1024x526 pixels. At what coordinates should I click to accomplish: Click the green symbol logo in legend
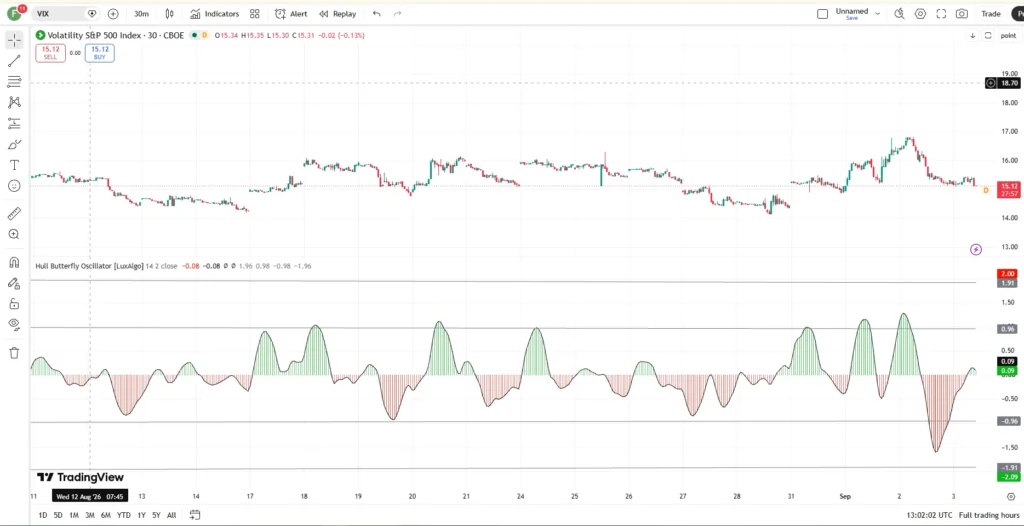click(x=40, y=35)
